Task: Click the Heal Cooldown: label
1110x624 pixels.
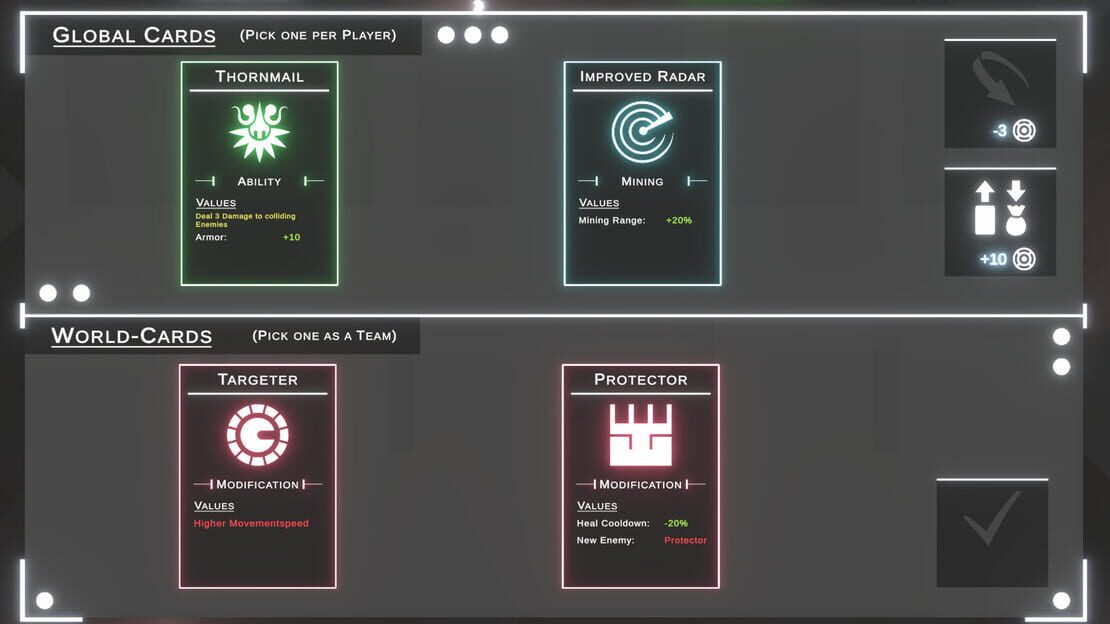Action: coord(613,523)
